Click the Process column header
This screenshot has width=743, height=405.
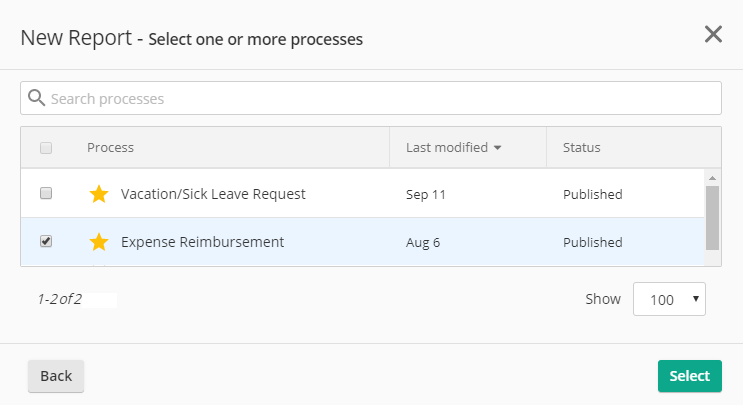coord(110,147)
